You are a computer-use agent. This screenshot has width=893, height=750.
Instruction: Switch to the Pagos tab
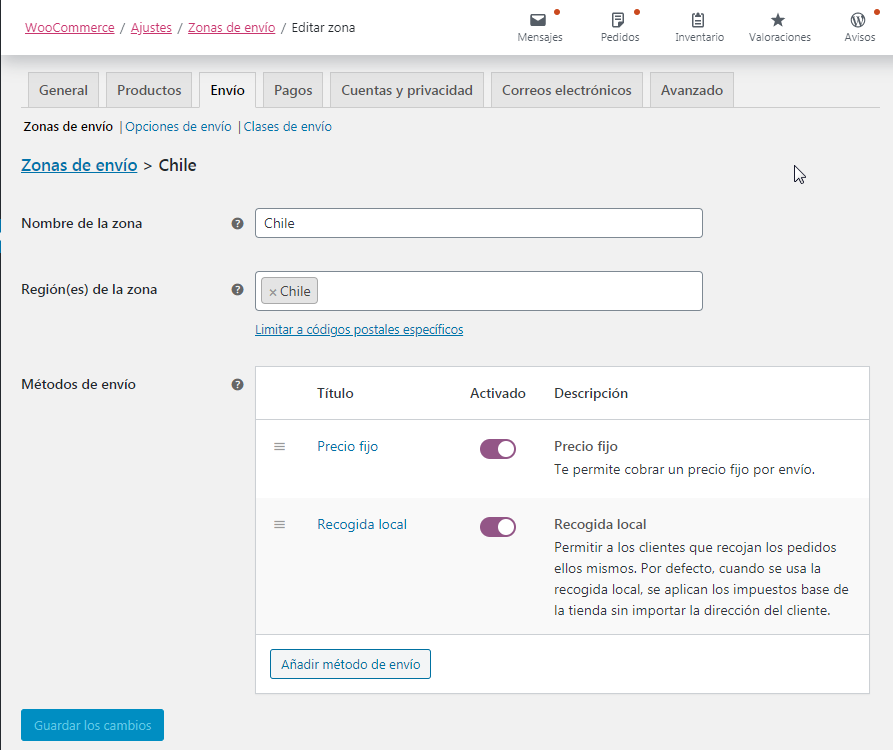pos(293,90)
